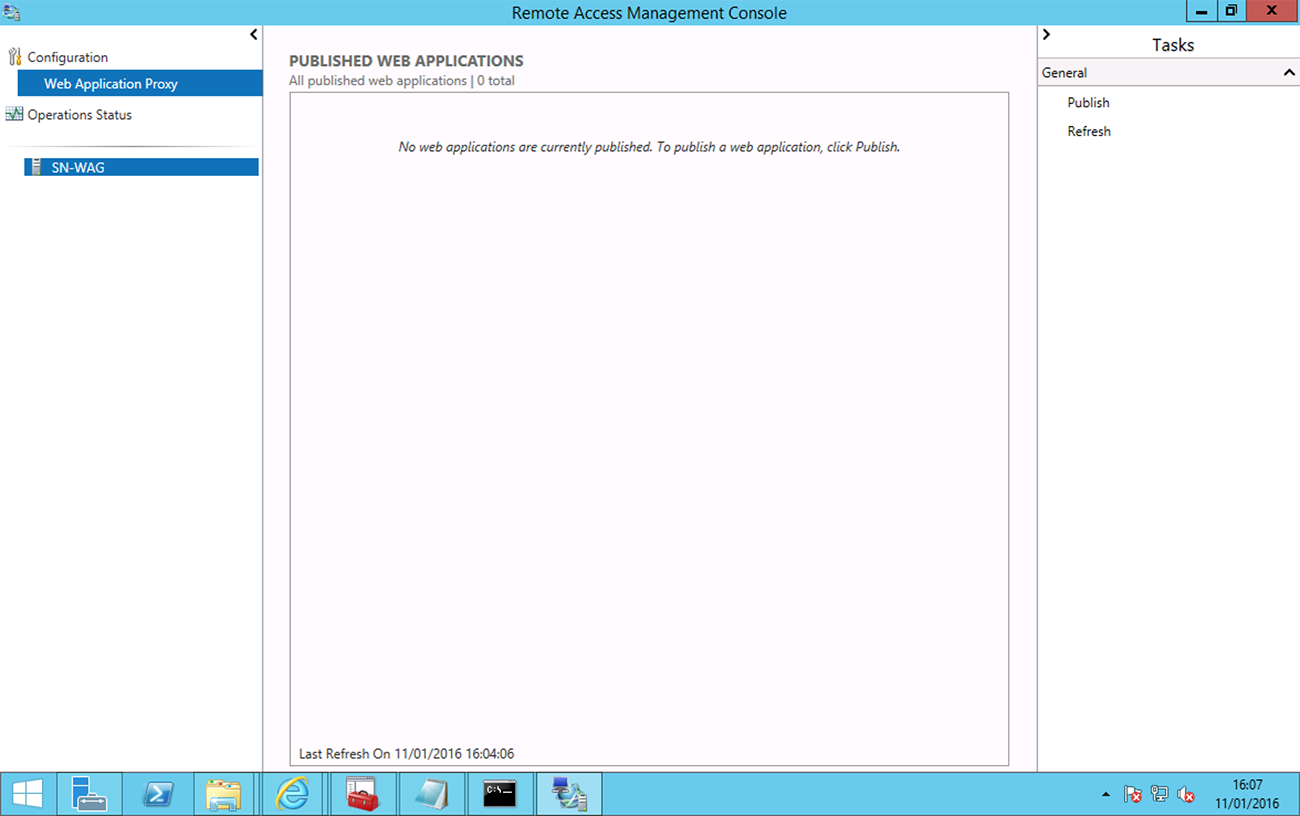Click the muted speaker tray icon

point(1186,795)
